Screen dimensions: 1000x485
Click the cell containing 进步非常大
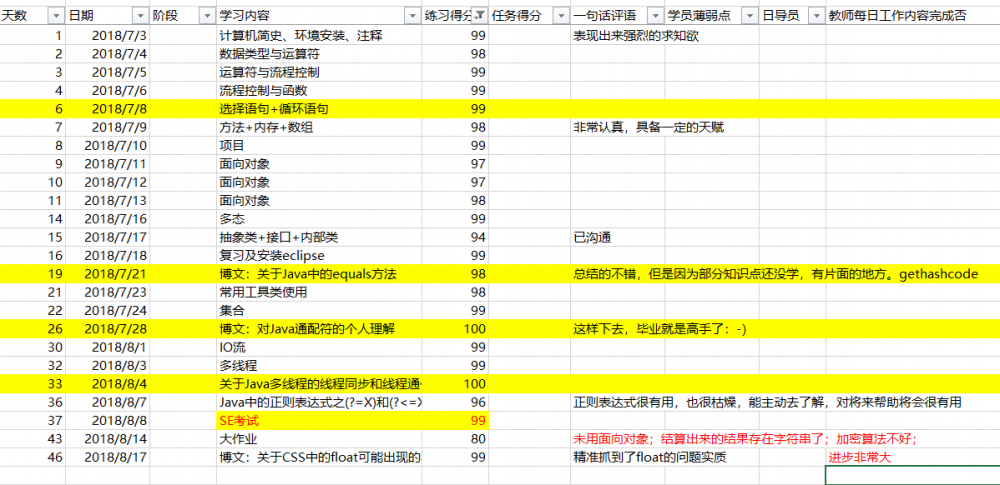point(913,457)
